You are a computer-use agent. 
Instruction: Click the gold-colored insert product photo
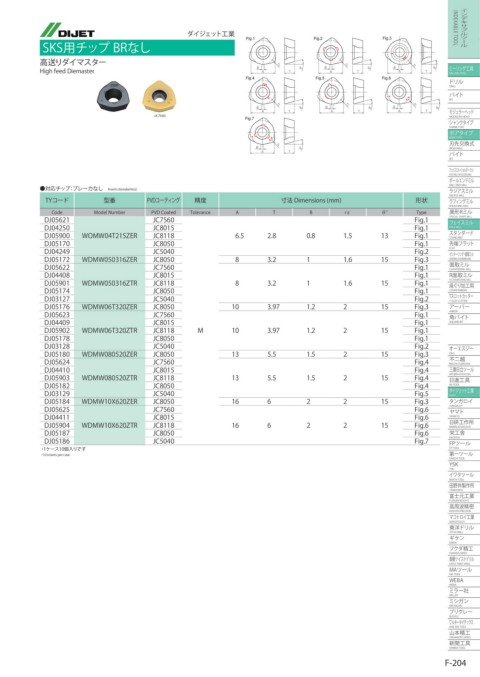point(160,96)
